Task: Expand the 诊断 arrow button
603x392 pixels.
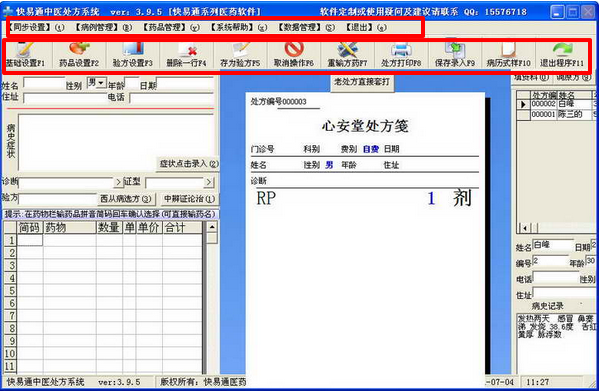Action: point(118,182)
